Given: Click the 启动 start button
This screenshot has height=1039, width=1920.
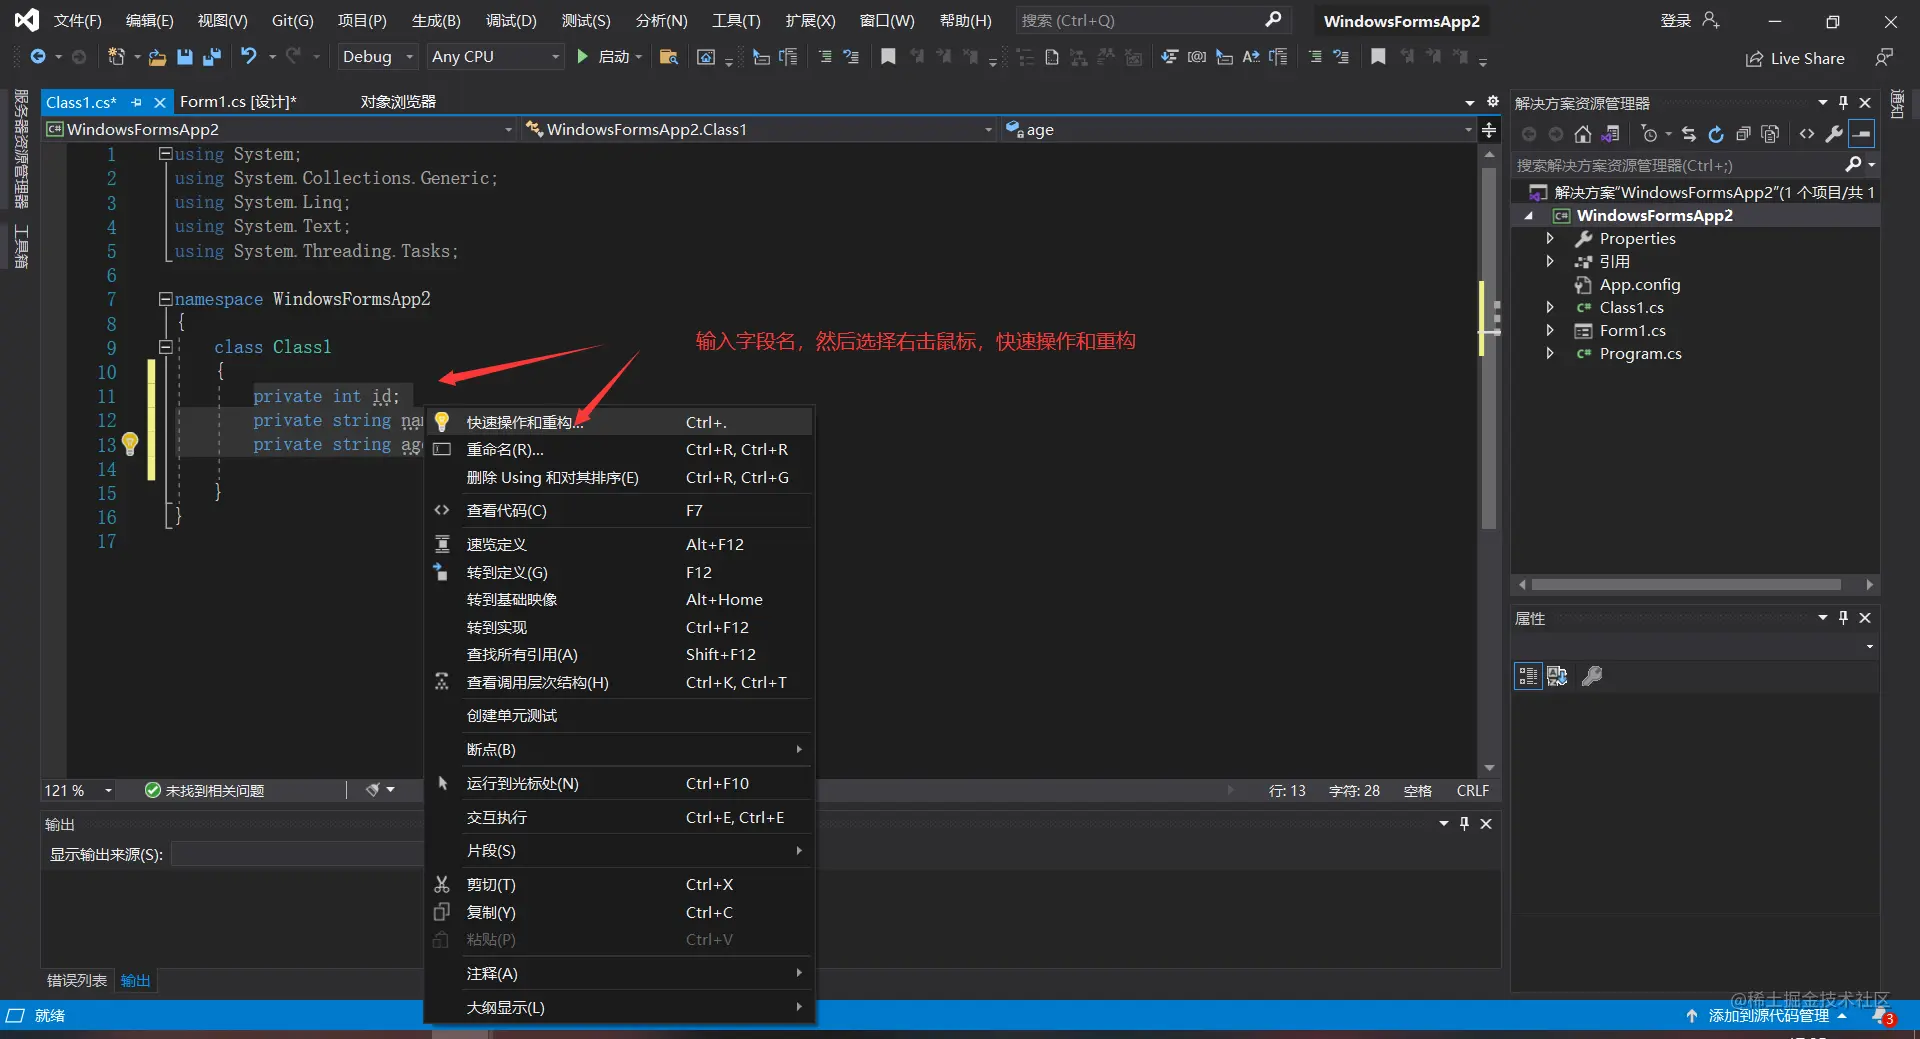Looking at the screenshot, I should pyautogui.click(x=604, y=57).
